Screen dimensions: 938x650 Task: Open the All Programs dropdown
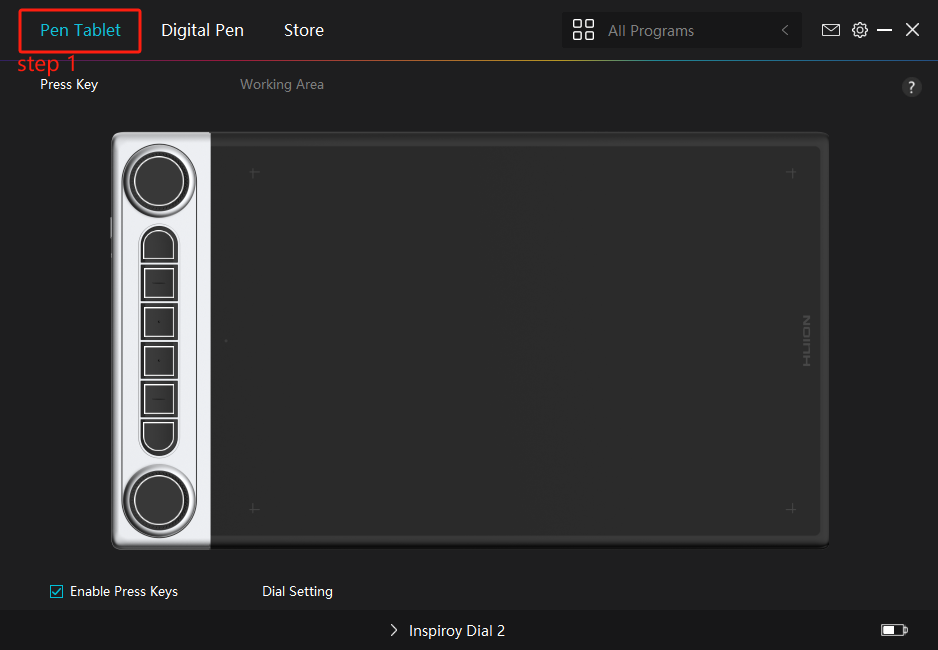click(x=681, y=30)
